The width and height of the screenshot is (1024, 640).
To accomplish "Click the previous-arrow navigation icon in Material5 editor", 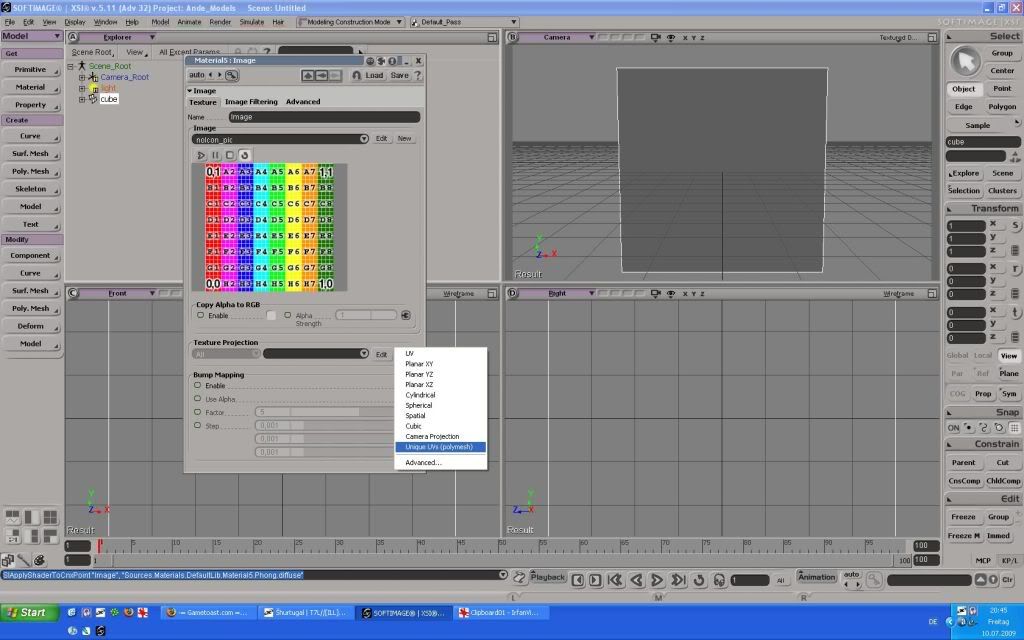I will [321, 76].
